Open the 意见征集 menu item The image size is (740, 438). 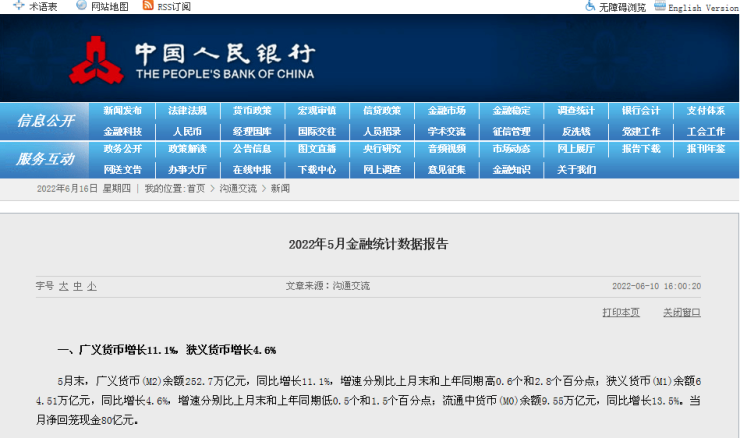coord(446,169)
